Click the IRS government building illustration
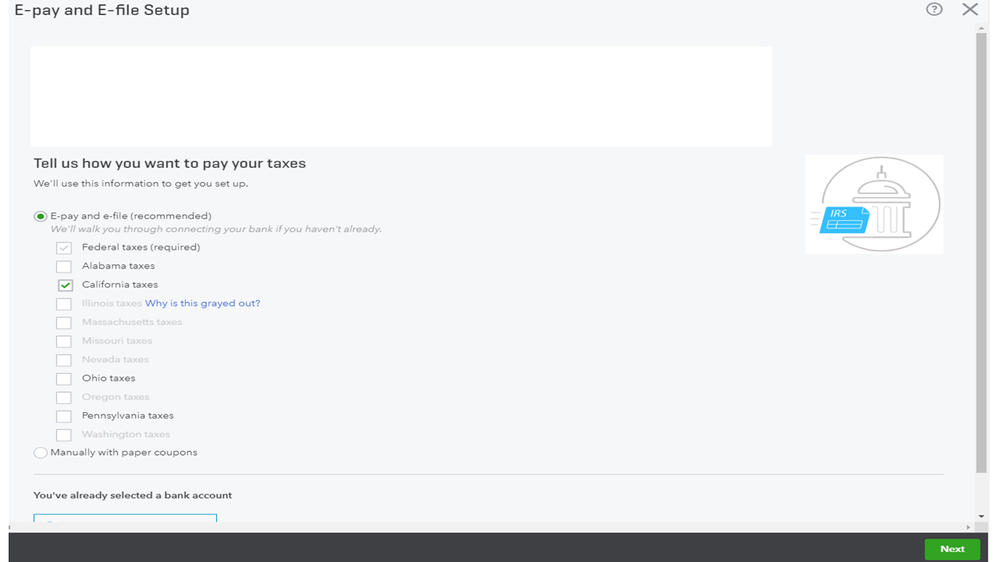 pos(874,204)
